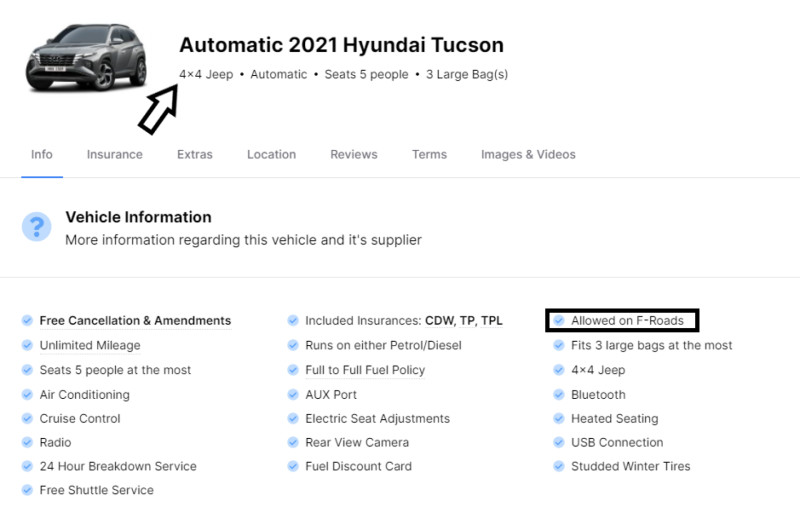800x513 pixels.
Task: Click 'Runs on either Petrol/Diesel' text
Action: tap(383, 346)
